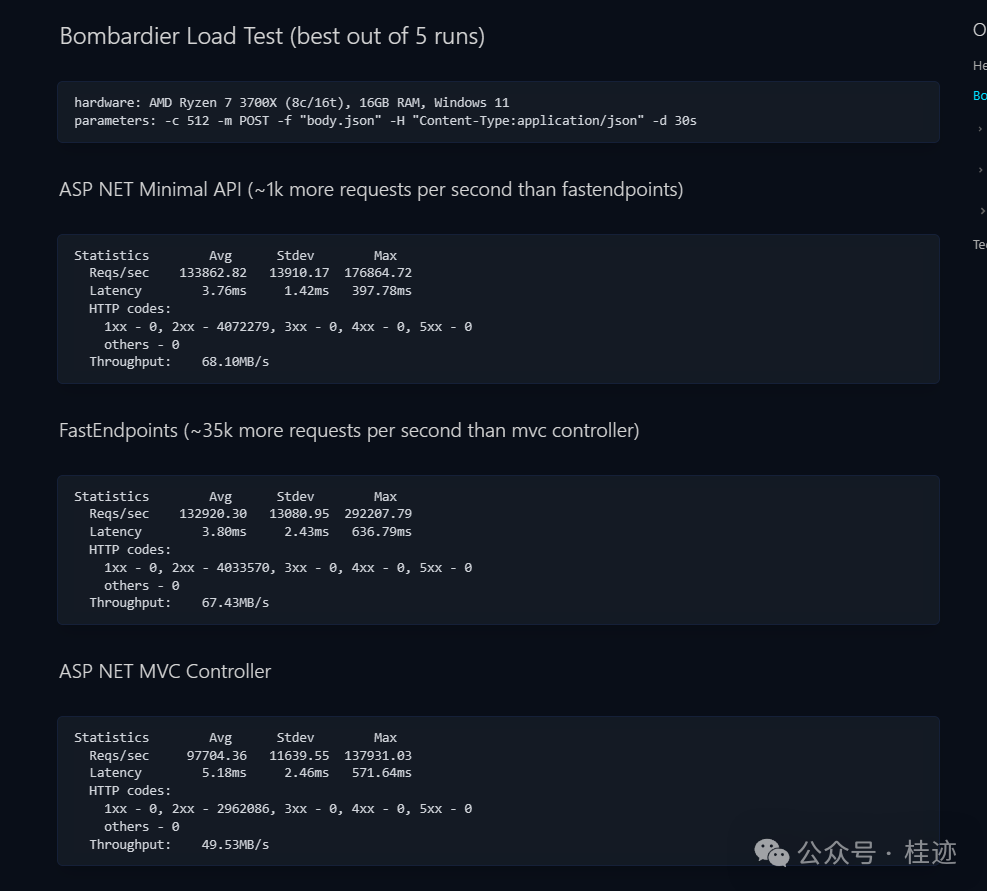Click the parameters command line in code block
The image size is (987, 891).
tap(385, 120)
